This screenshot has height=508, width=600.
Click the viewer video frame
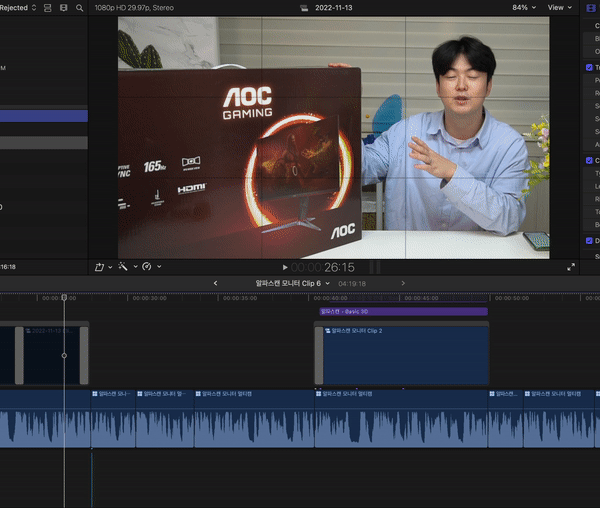(333, 138)
